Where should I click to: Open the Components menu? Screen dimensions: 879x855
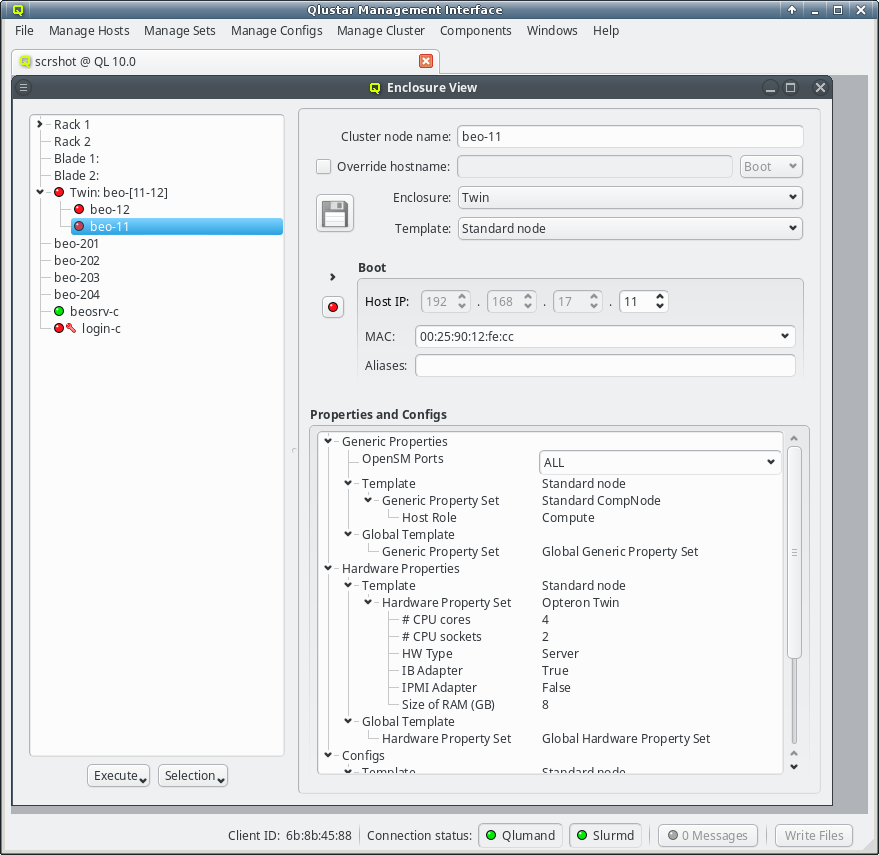click(x=476, y=31)
